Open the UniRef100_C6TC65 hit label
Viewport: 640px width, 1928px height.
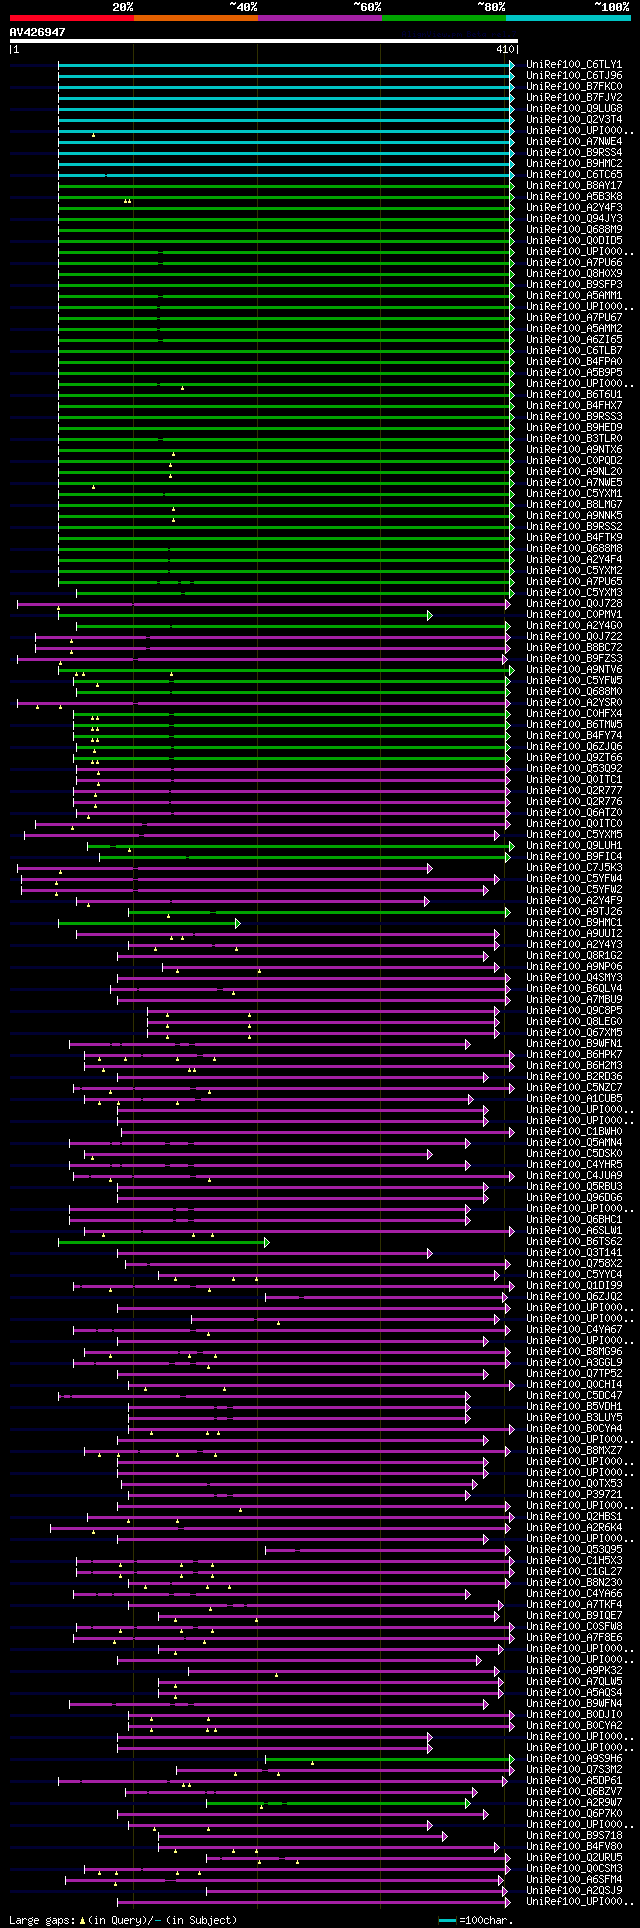574,174
